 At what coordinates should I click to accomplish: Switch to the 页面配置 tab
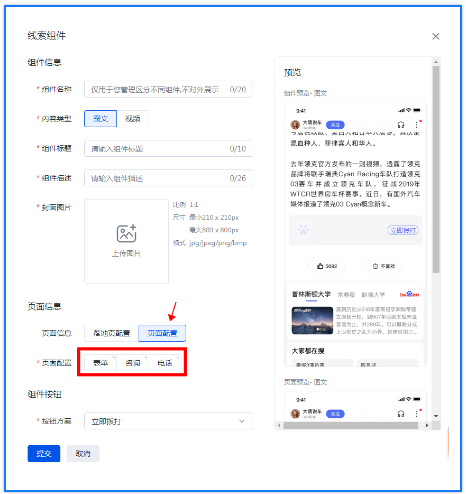(x=162, y=333)
